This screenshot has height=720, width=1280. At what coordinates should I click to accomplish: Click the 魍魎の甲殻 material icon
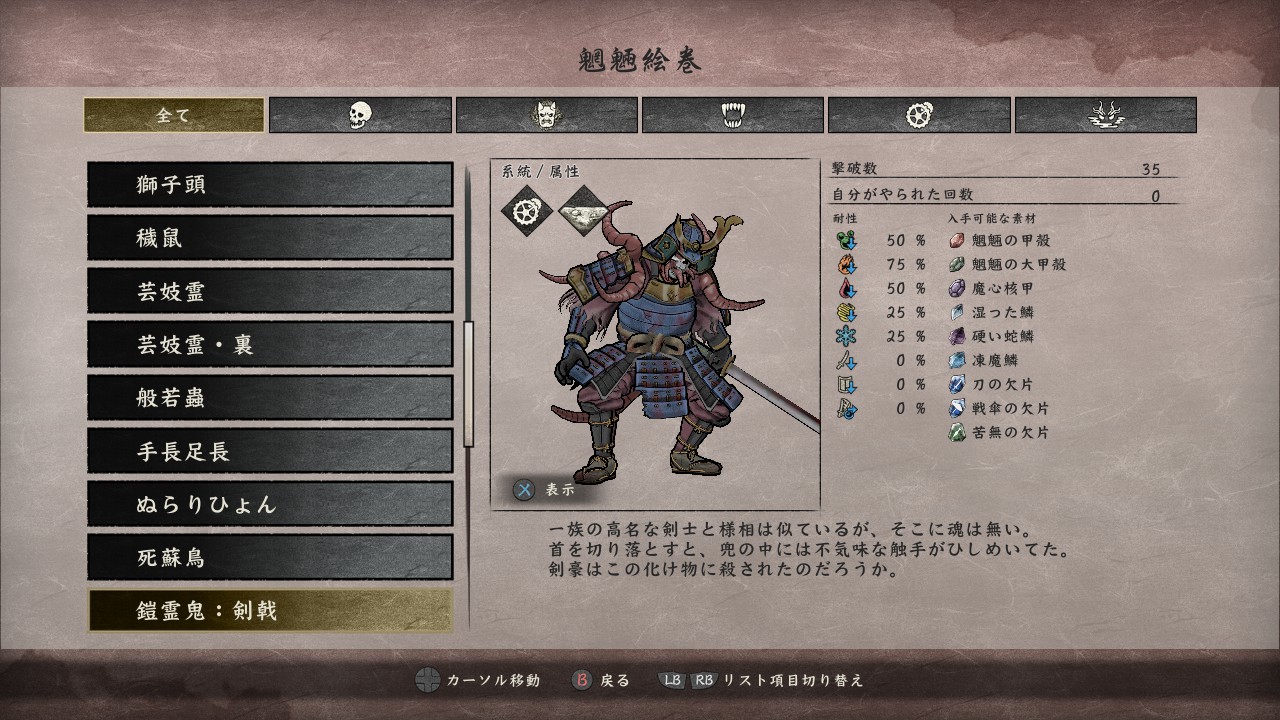[x=957, y=240]
